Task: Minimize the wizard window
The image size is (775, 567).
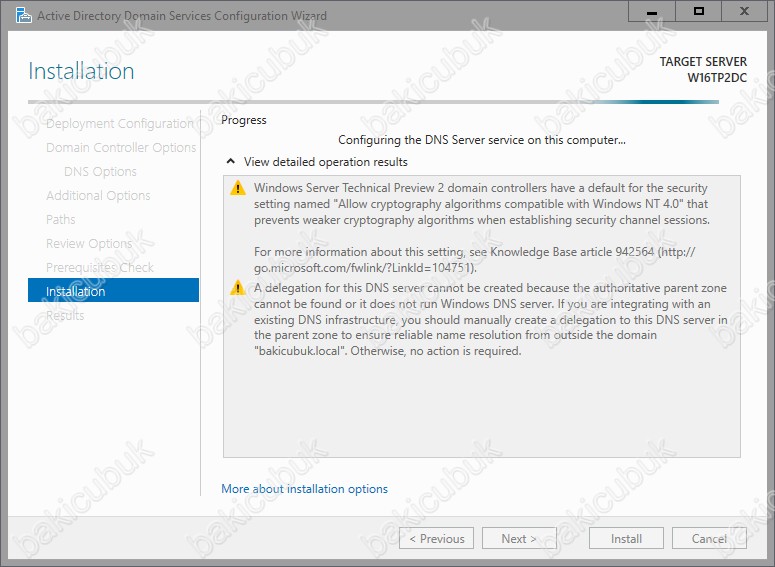Action: coord(652,11)
